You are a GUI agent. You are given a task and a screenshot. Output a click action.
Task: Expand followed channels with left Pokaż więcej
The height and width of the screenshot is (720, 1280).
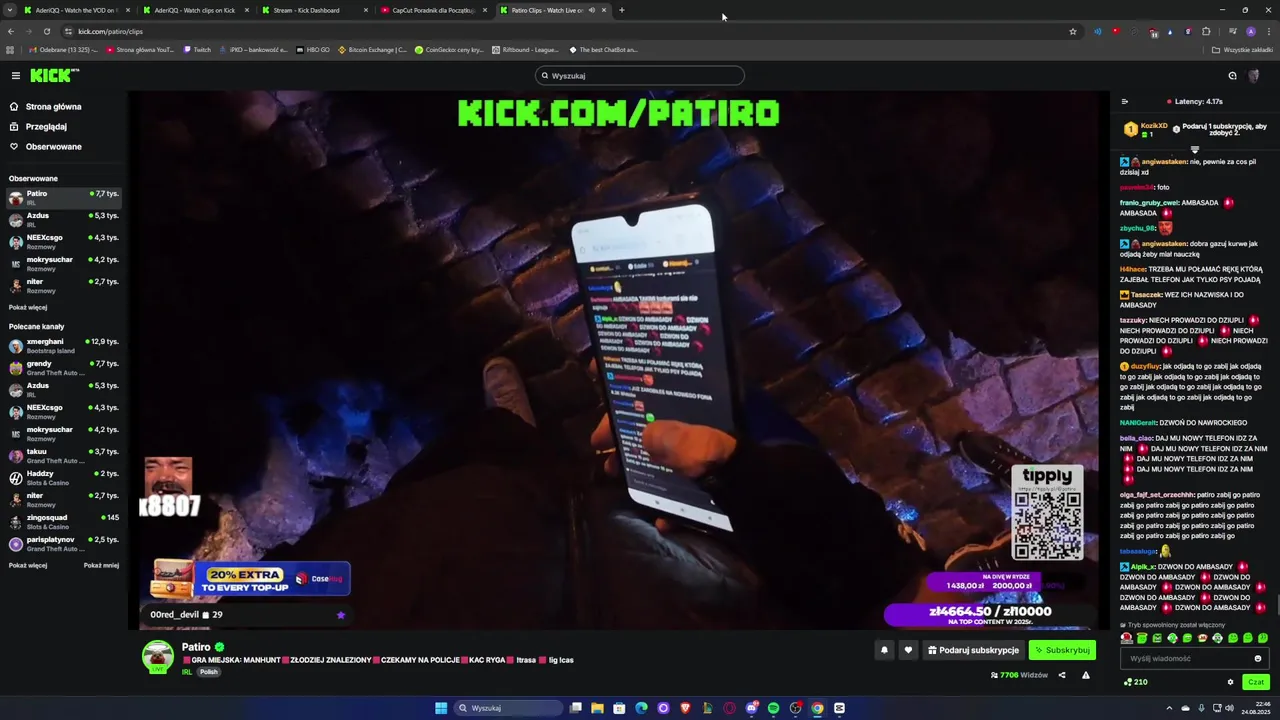click(28, 307)
